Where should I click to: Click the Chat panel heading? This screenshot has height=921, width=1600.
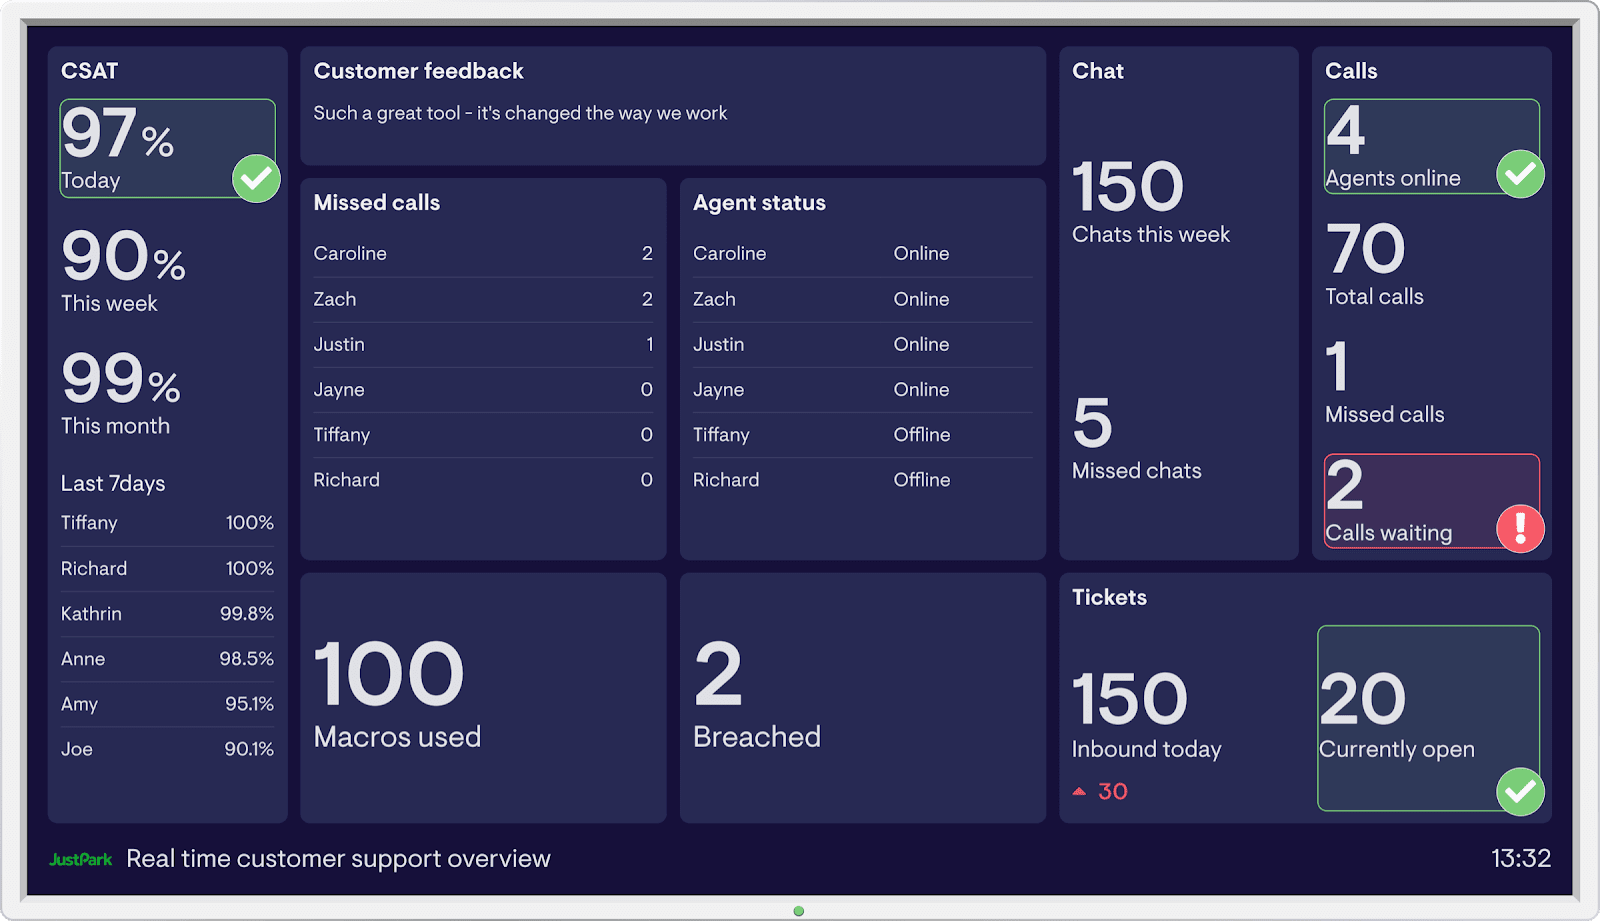pyautogui.click(x=1097, y=71)
